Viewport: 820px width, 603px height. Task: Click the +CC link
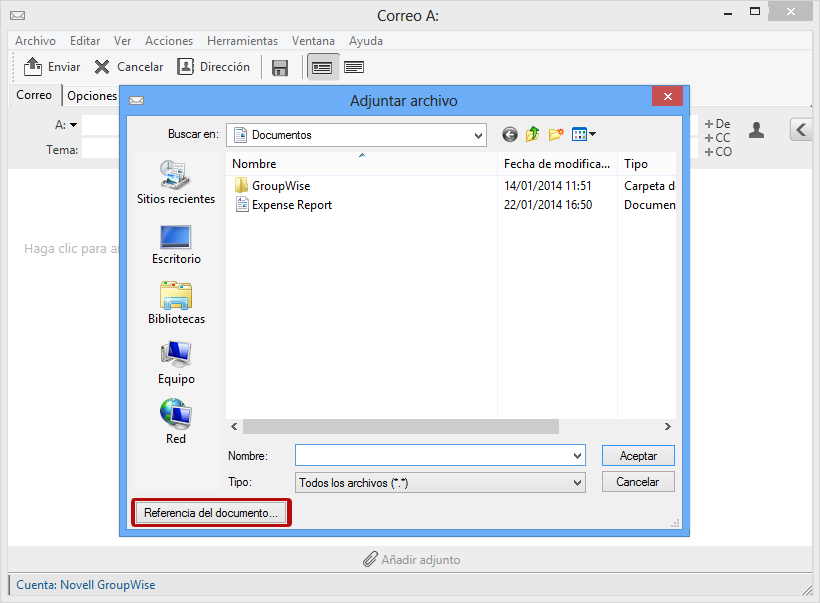pyautogui.click(x=717, y=138)
